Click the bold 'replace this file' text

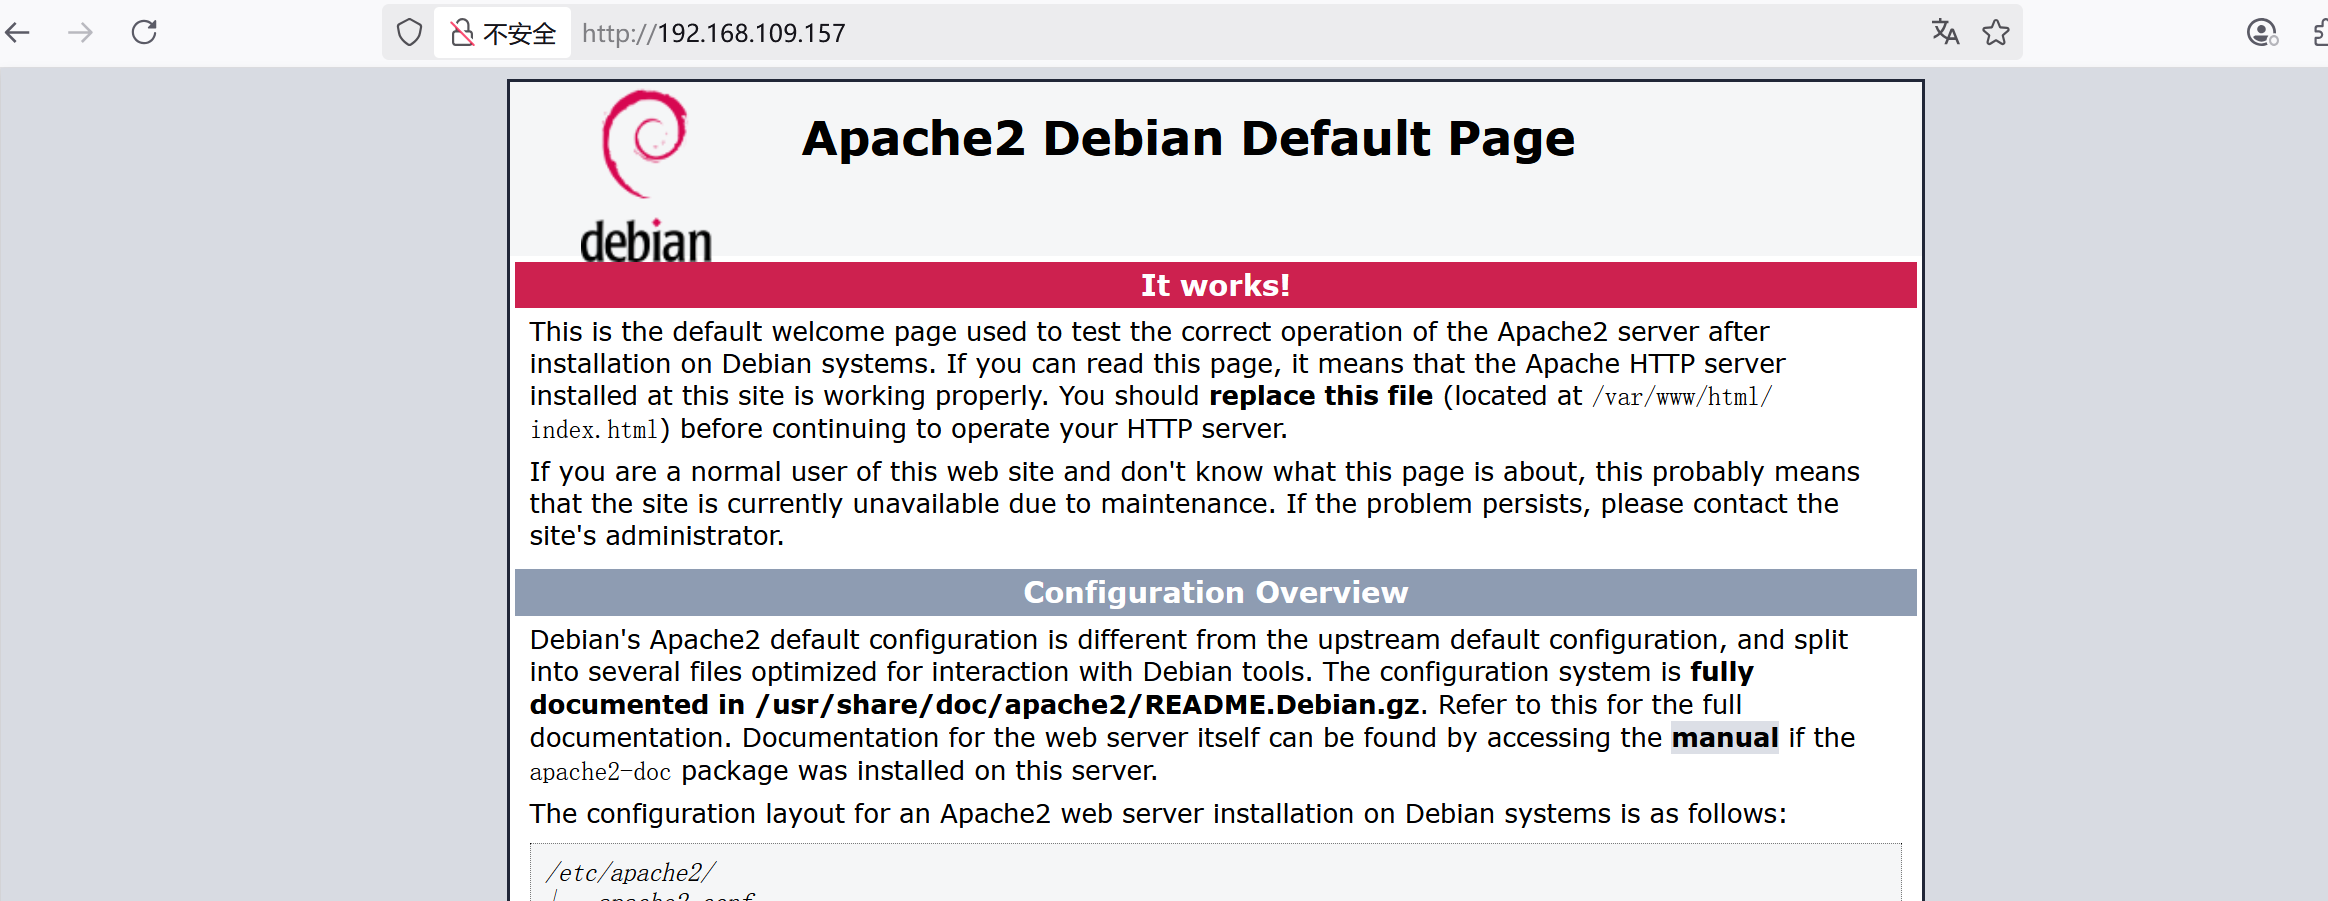(1321, 396)
